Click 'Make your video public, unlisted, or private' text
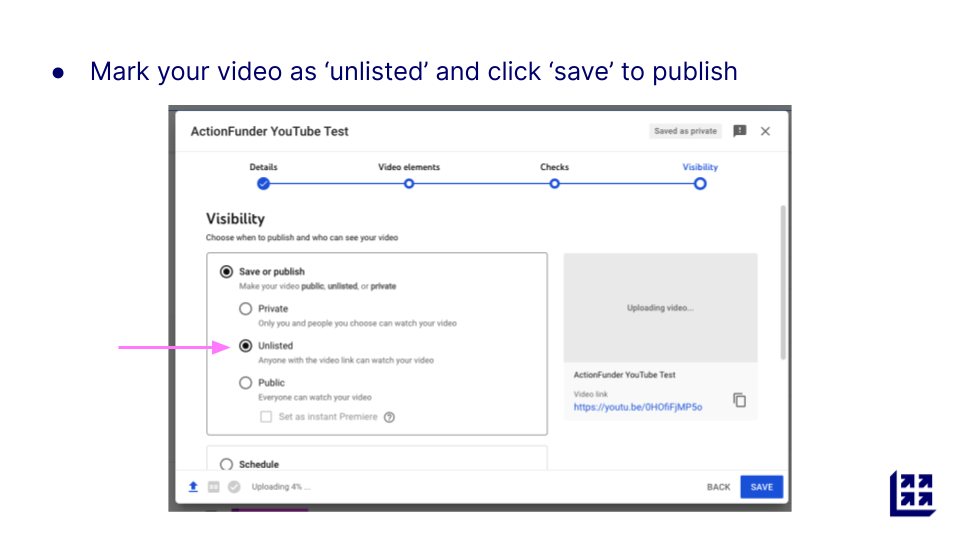 317,286
